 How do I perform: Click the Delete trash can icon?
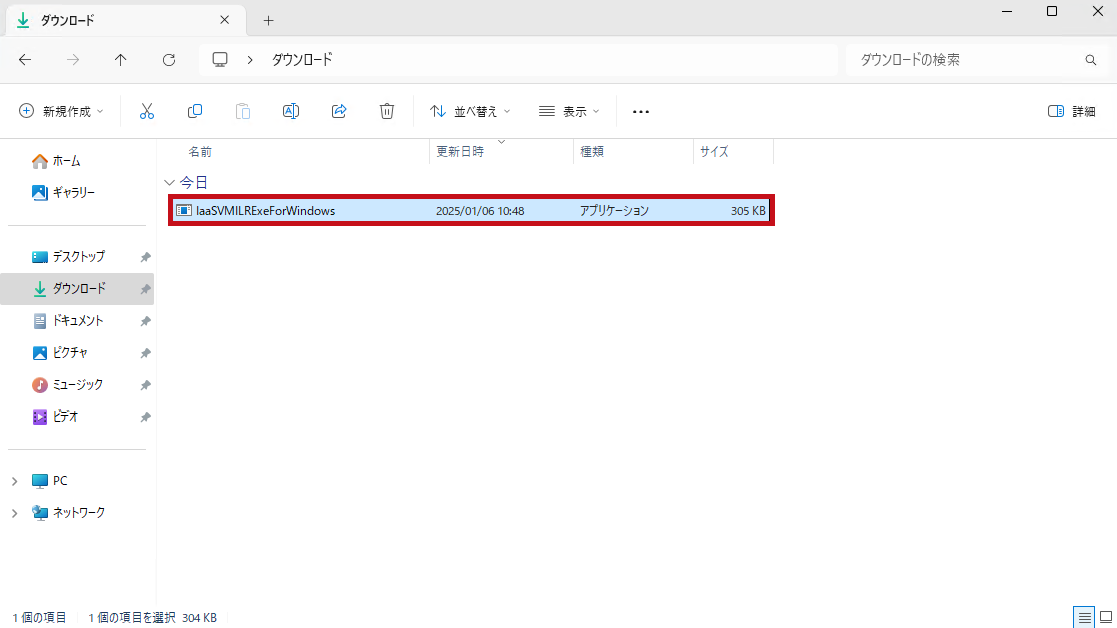387,111
